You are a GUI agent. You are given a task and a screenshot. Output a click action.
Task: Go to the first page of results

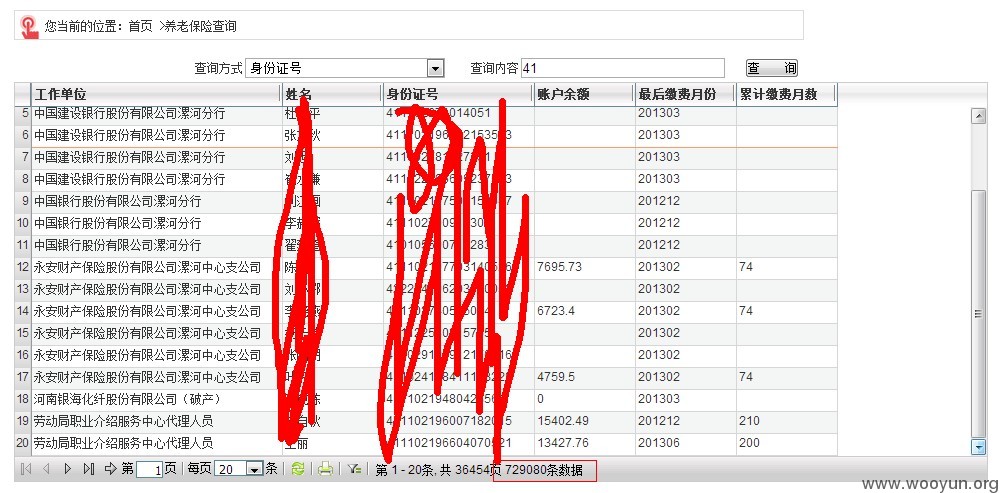point(26,469)
